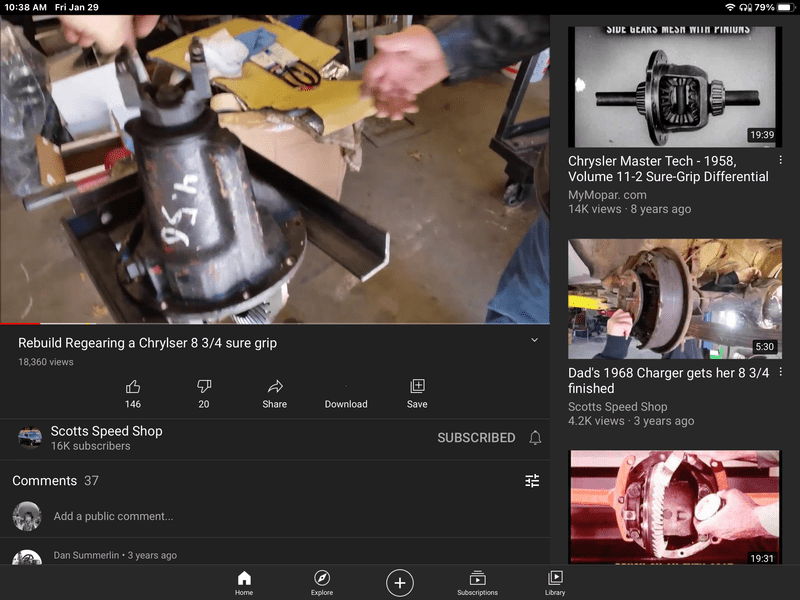Viewport: 800px width, 600px height.
Task: Expand the video description chevron
Action: coord(534,341)
